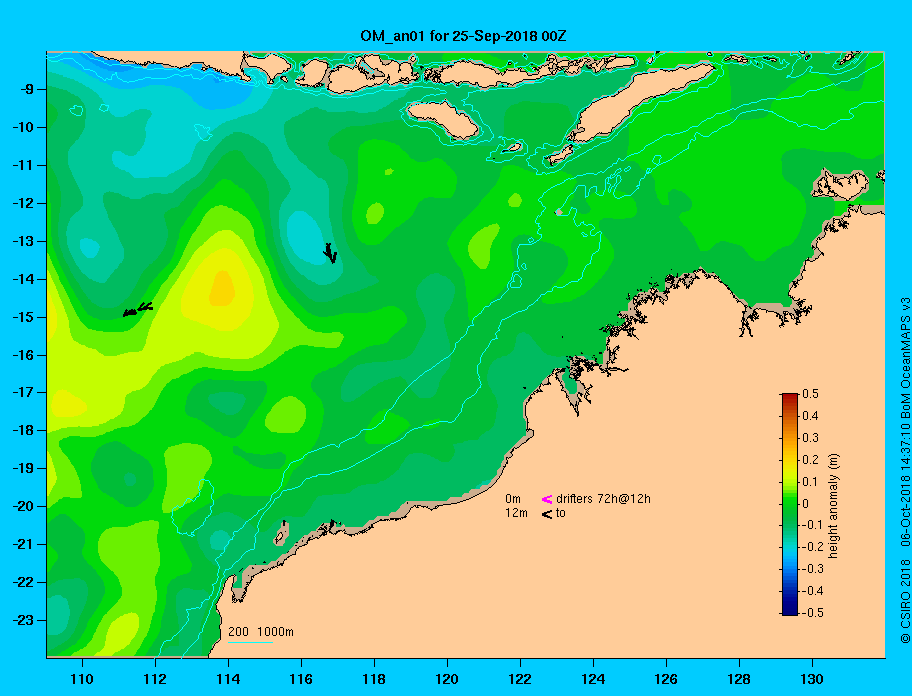The width and height of the screenshot is (912, 696).
Task: Click the -15 latitude axis label
Action: [x=23, y=317]
